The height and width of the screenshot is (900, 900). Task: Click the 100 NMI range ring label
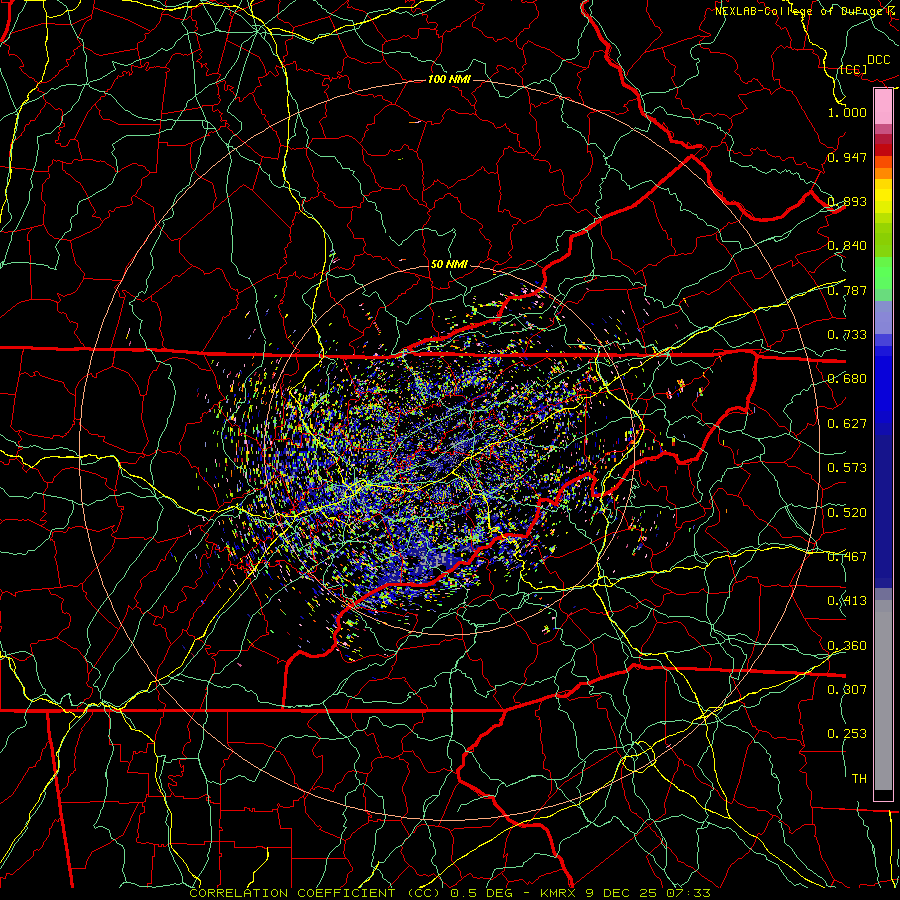point(449,79)
